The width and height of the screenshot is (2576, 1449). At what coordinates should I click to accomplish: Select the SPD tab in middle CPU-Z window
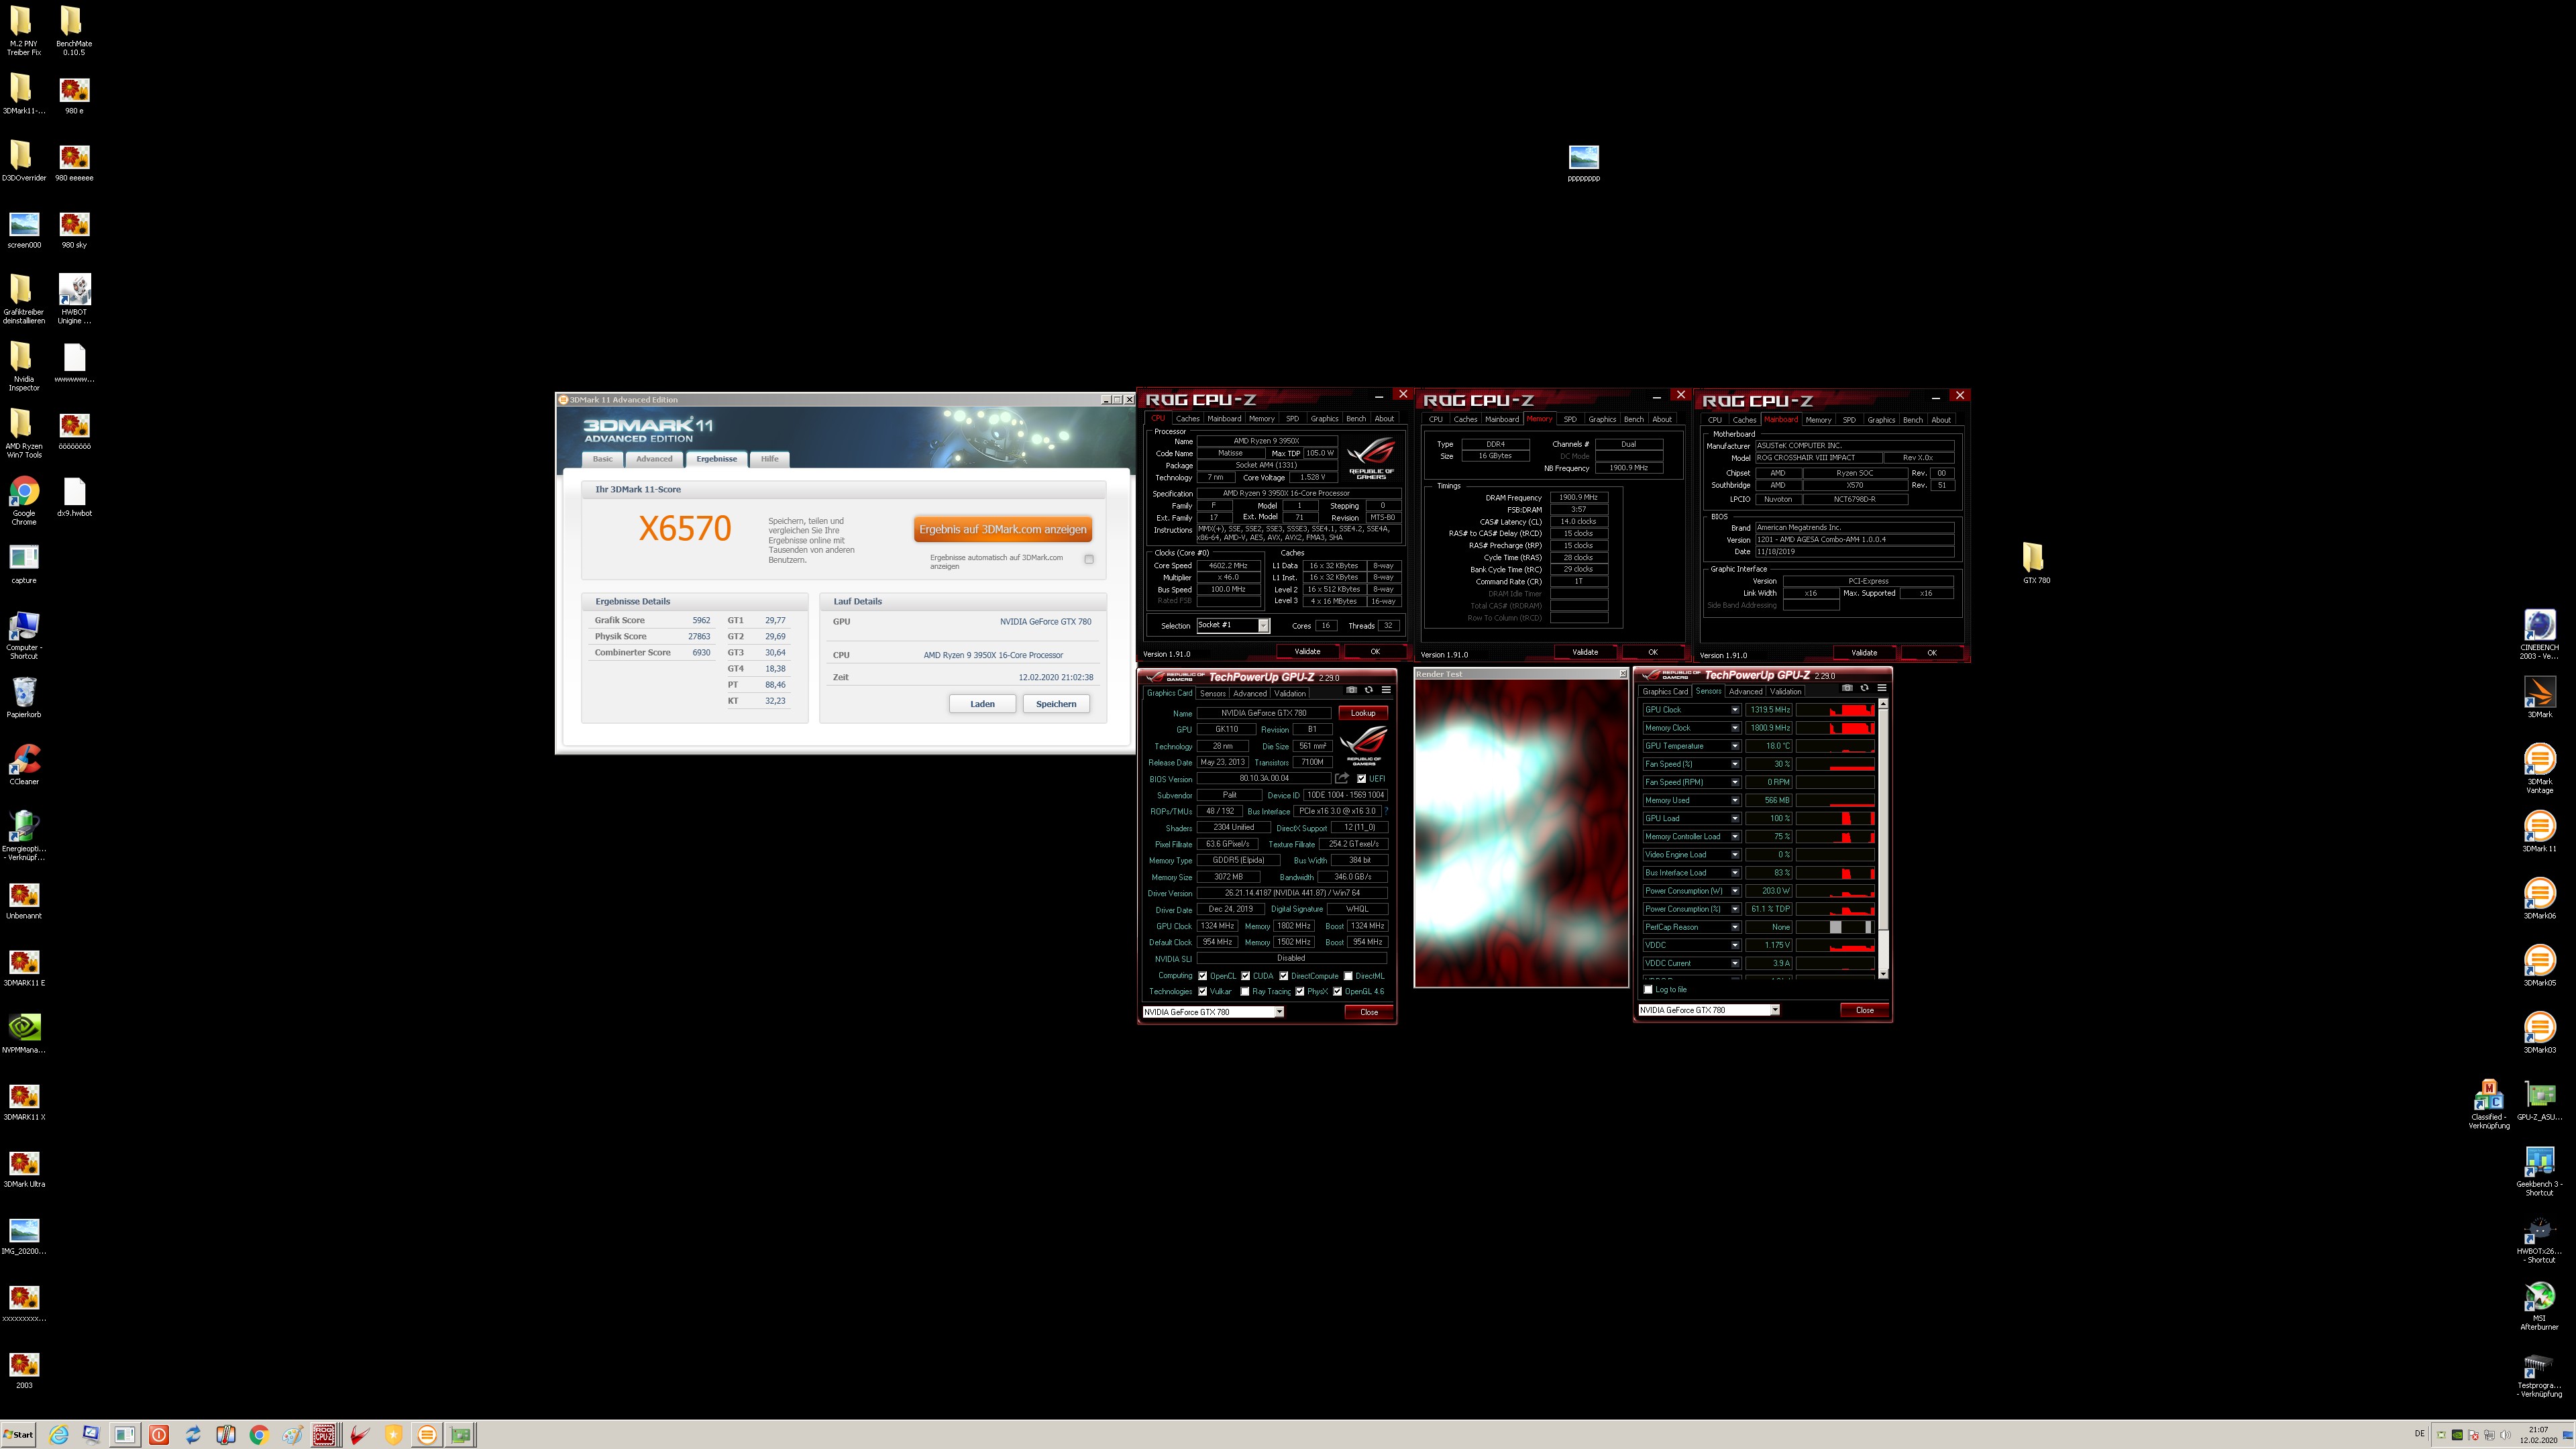pos(1570,420)
